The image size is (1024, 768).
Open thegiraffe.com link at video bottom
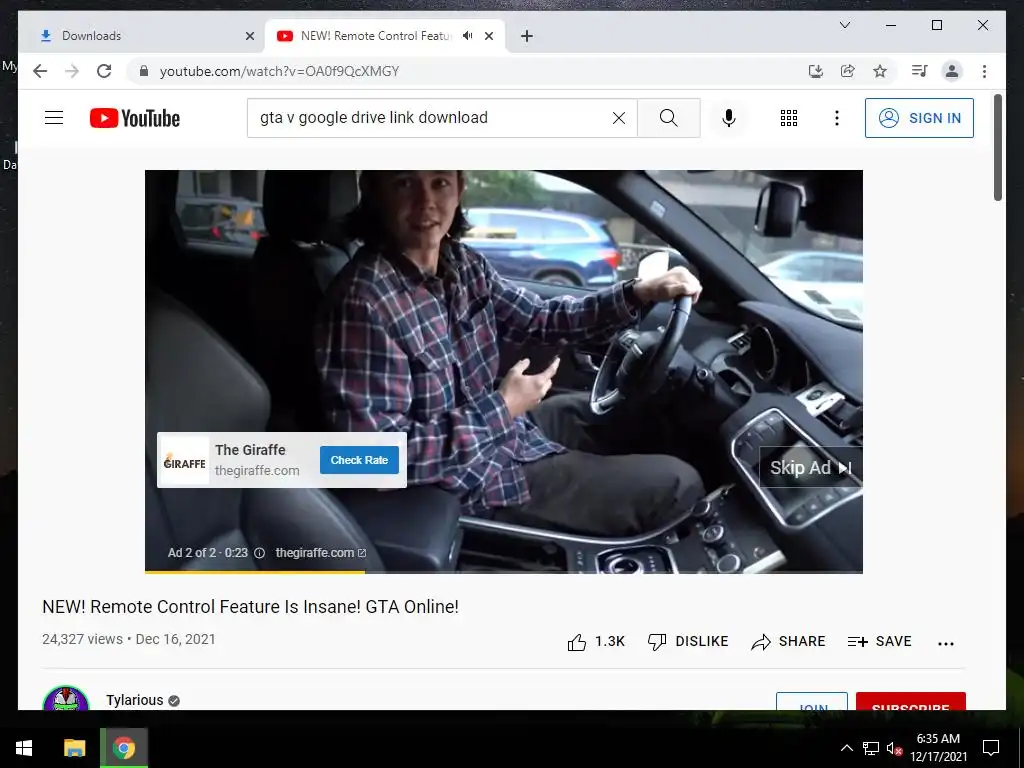(321, 552)
